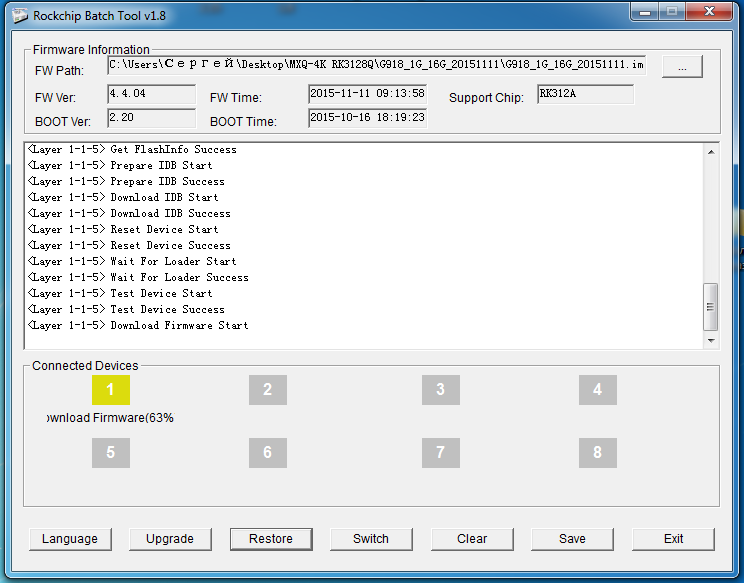Viewport: 744px width, 583px height.
Task: Click the FW Path input field
Action: 376,65
